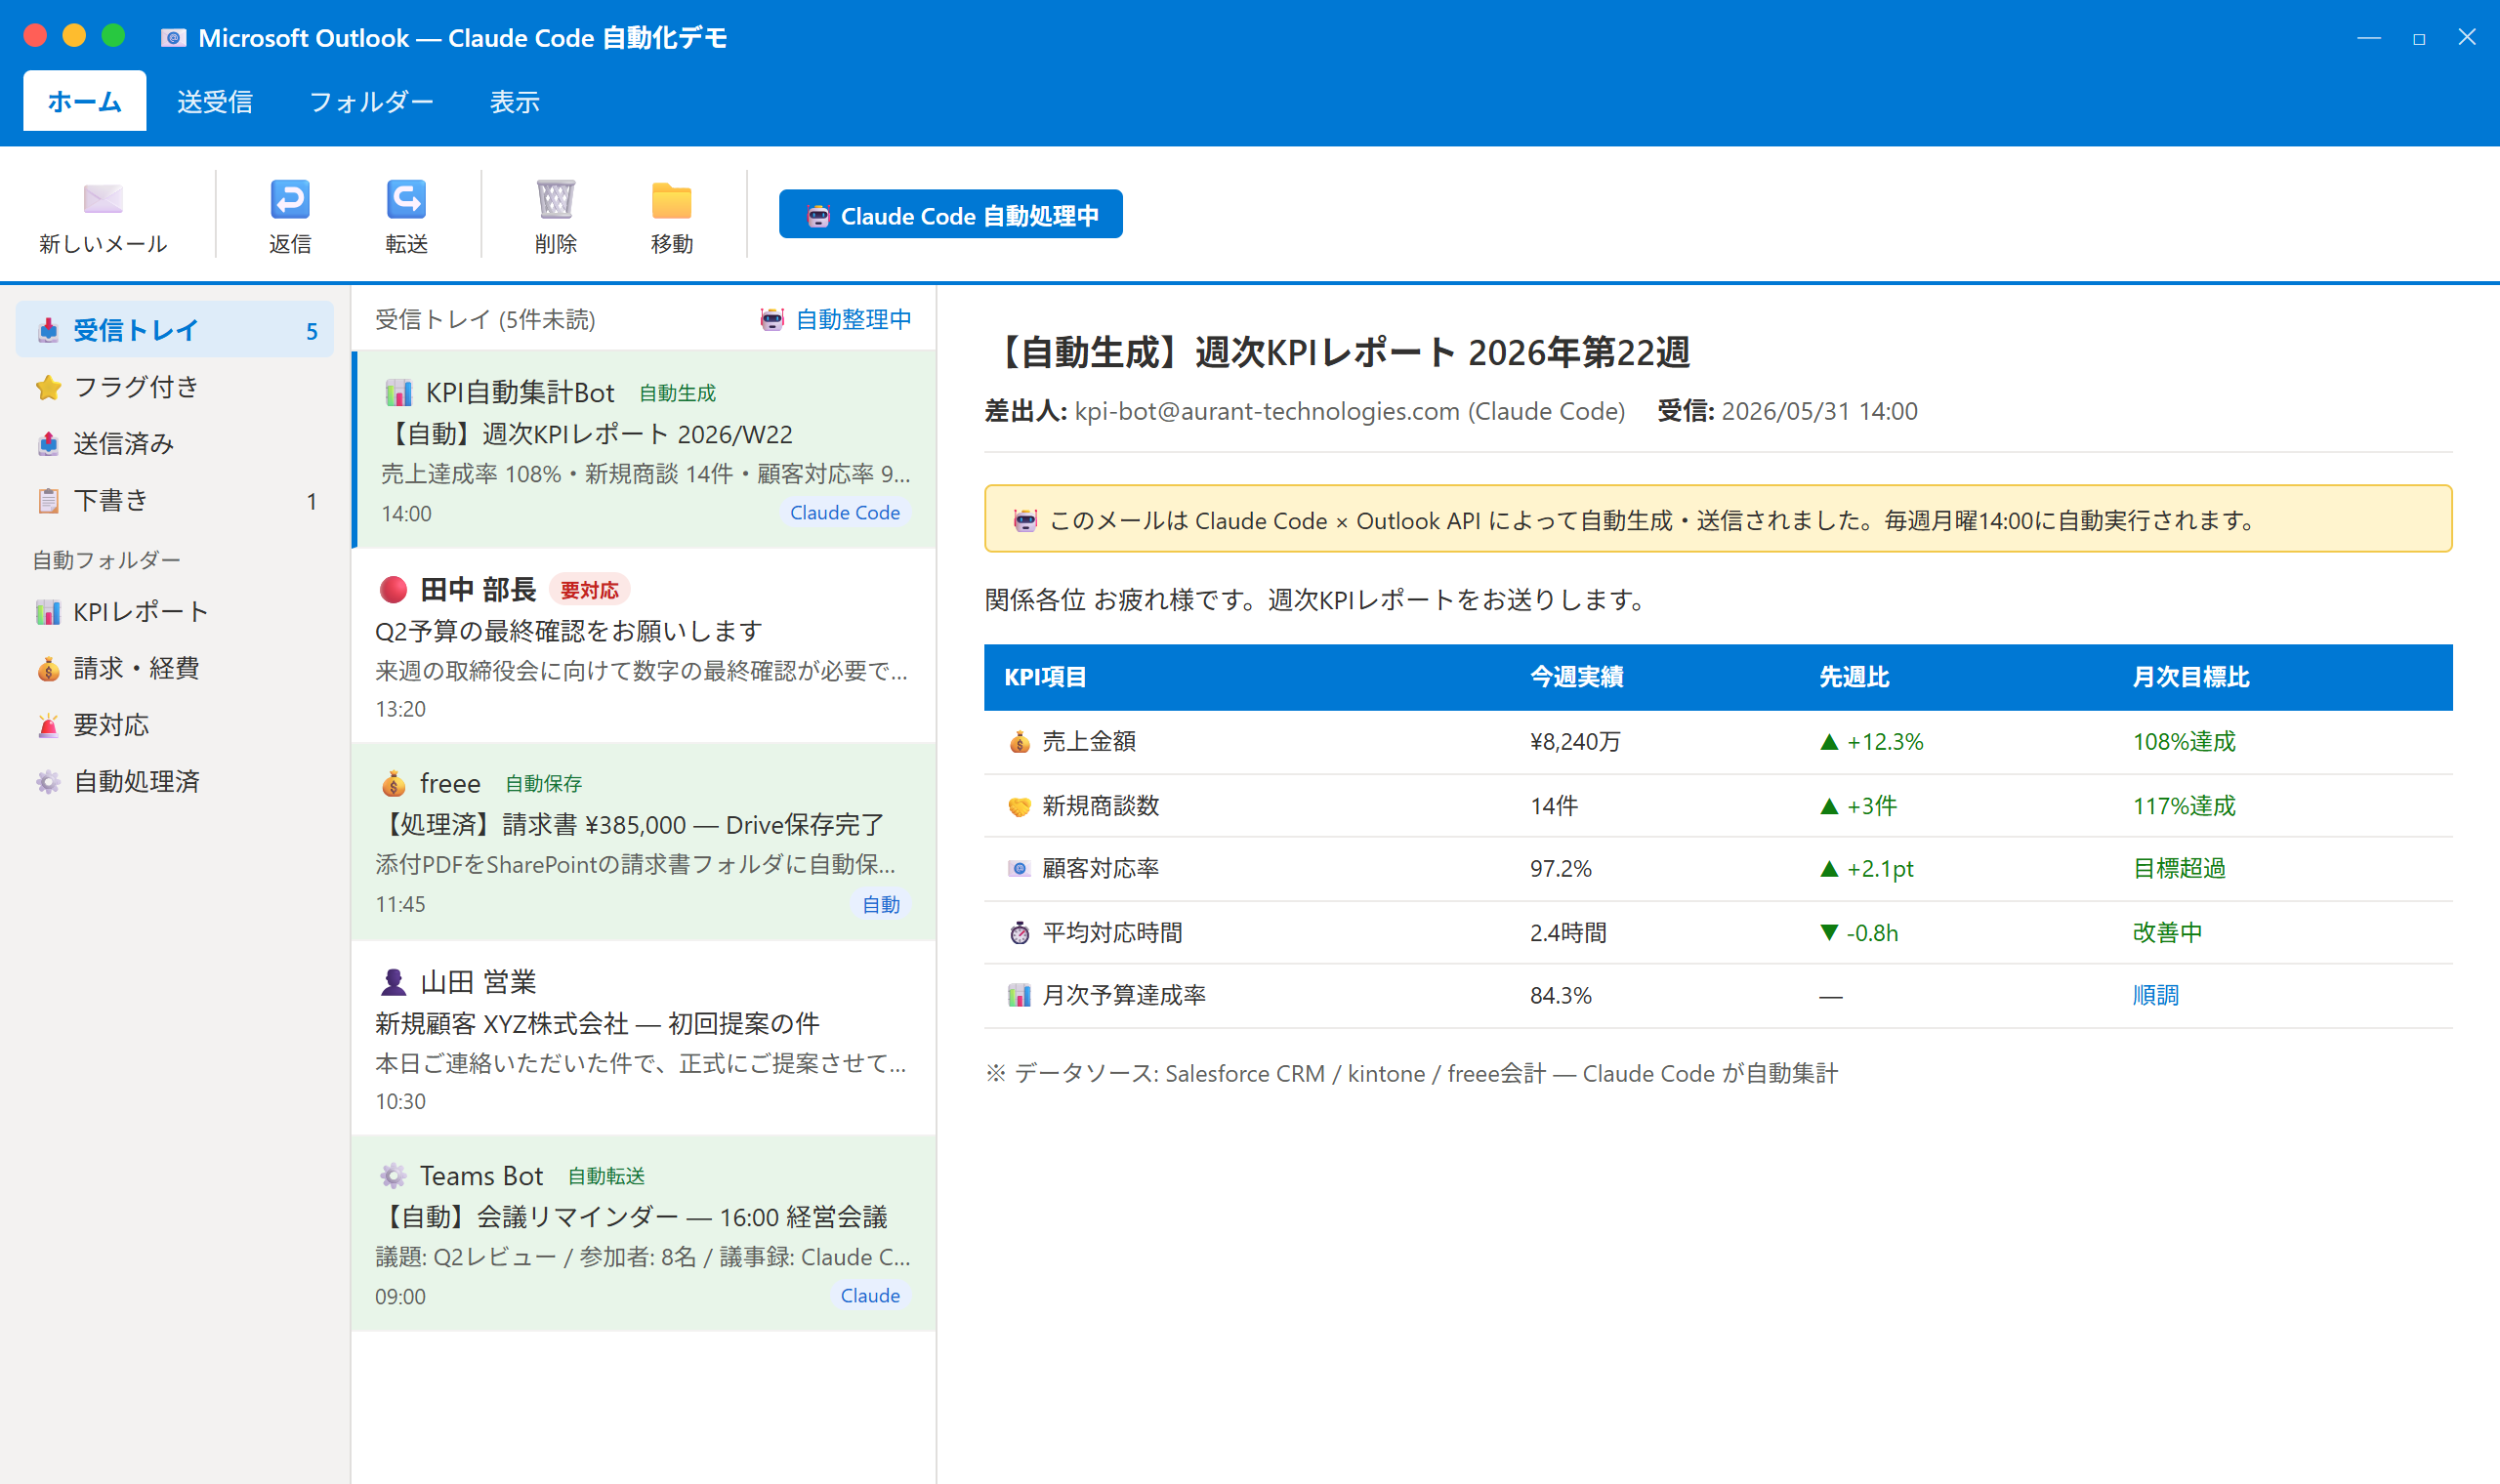Click the gear icon beside 自動処理済
The width and height of the screenshot is (2500, 1484).
point(48,781)
